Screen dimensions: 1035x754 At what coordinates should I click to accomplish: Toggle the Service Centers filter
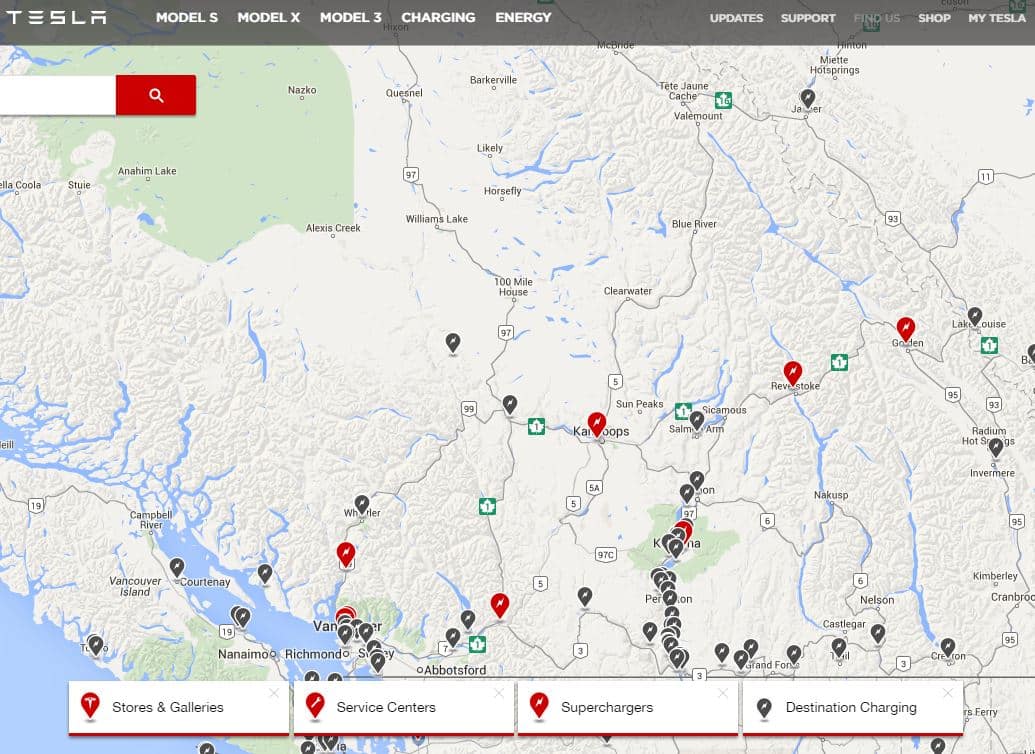pos(403,707)
